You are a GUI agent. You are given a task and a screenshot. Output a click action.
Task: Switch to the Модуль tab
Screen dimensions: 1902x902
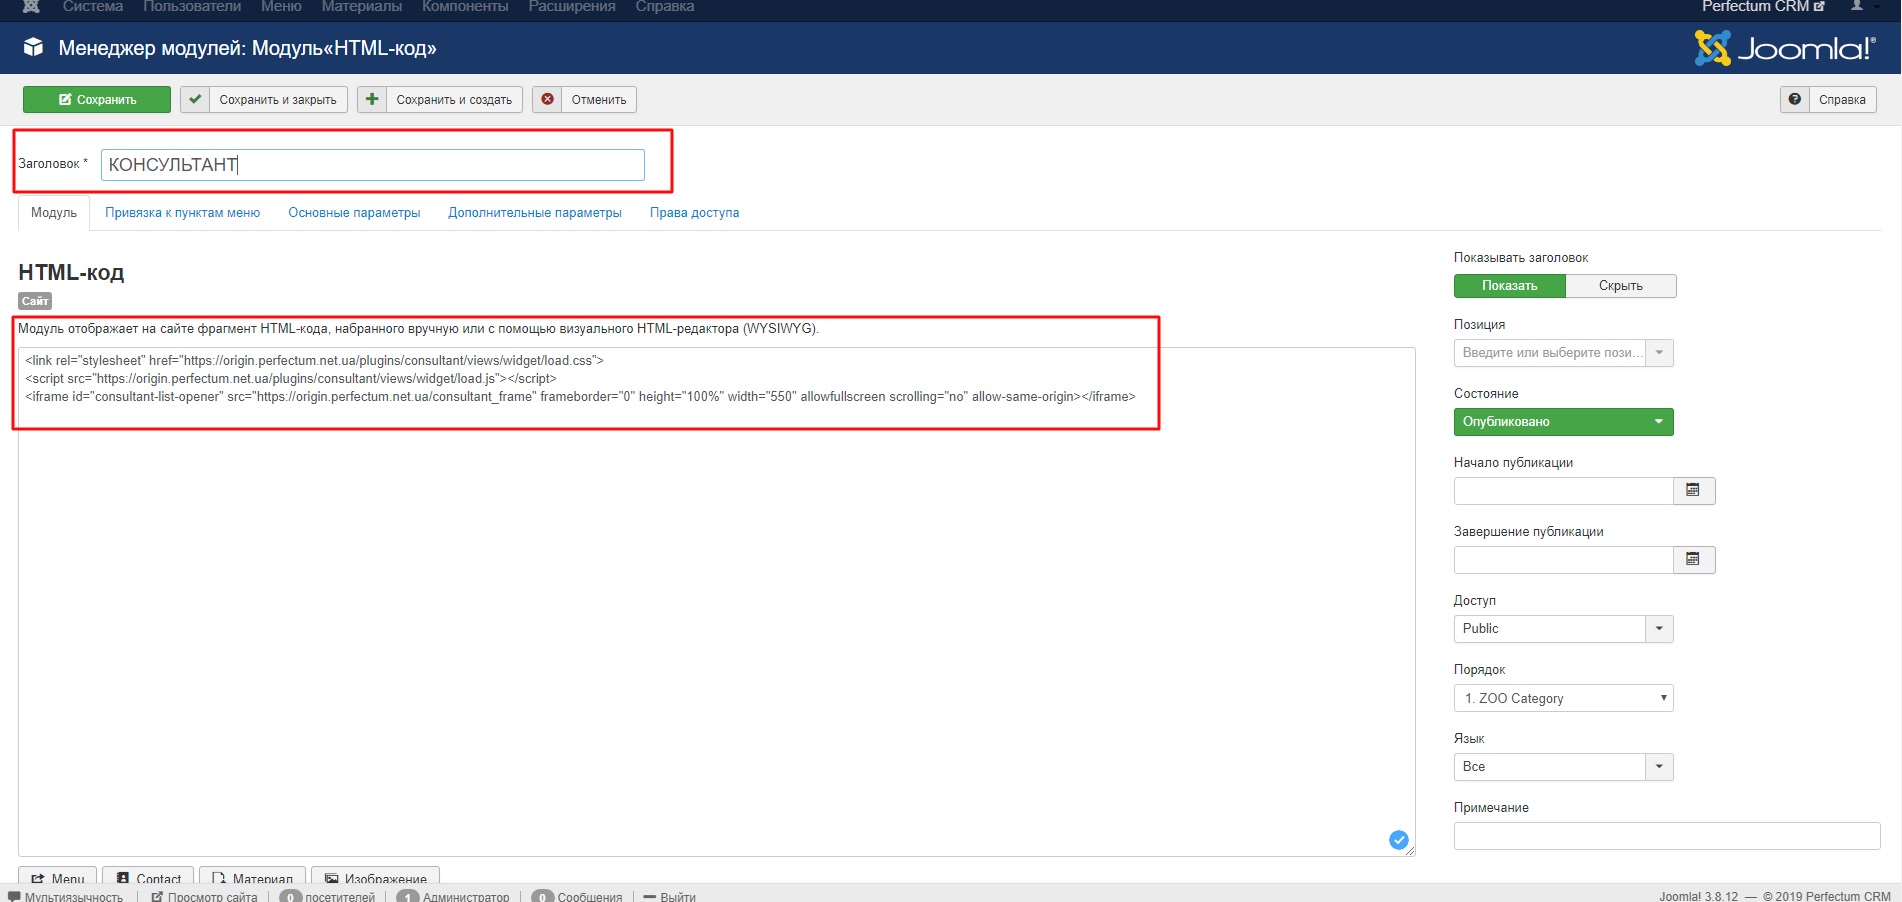(54, 213)
